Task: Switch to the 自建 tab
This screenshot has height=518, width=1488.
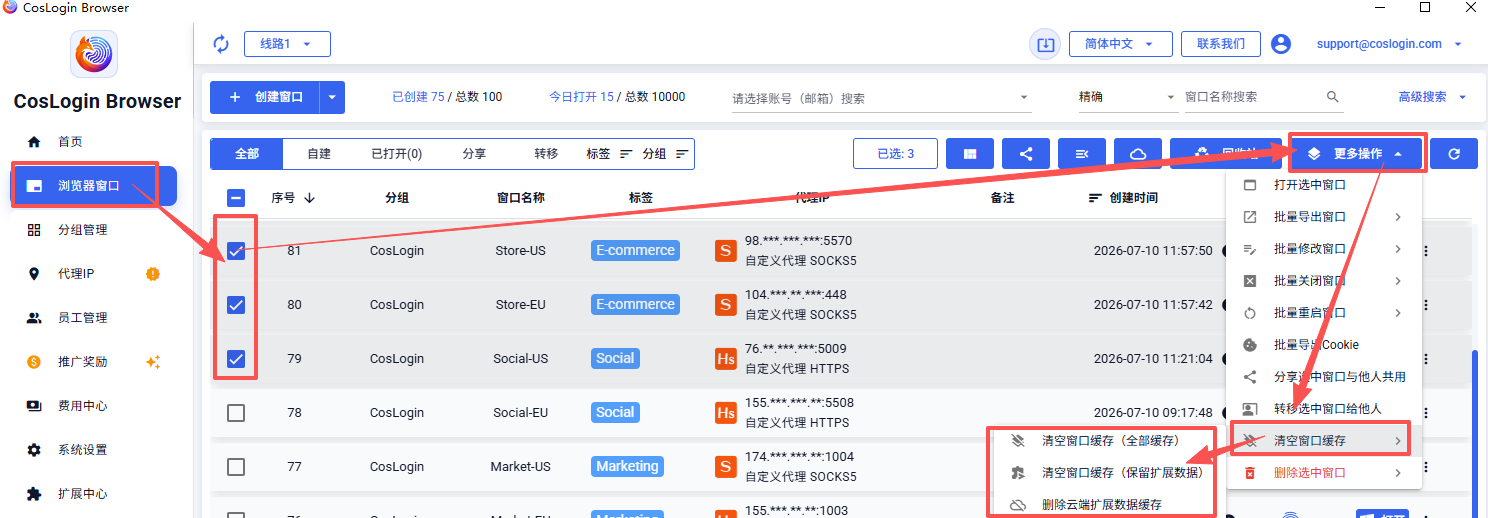Action: pyautogui.click(x=319, y=154)
